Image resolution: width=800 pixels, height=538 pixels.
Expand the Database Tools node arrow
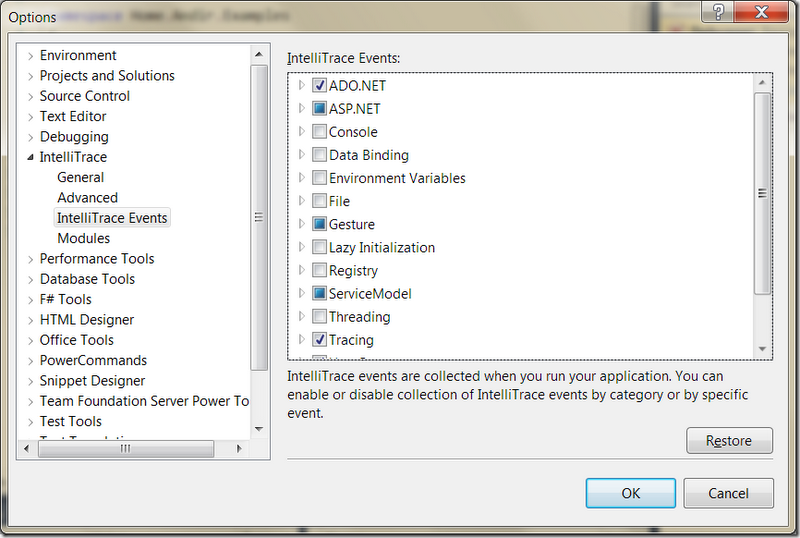coord(31,280)
